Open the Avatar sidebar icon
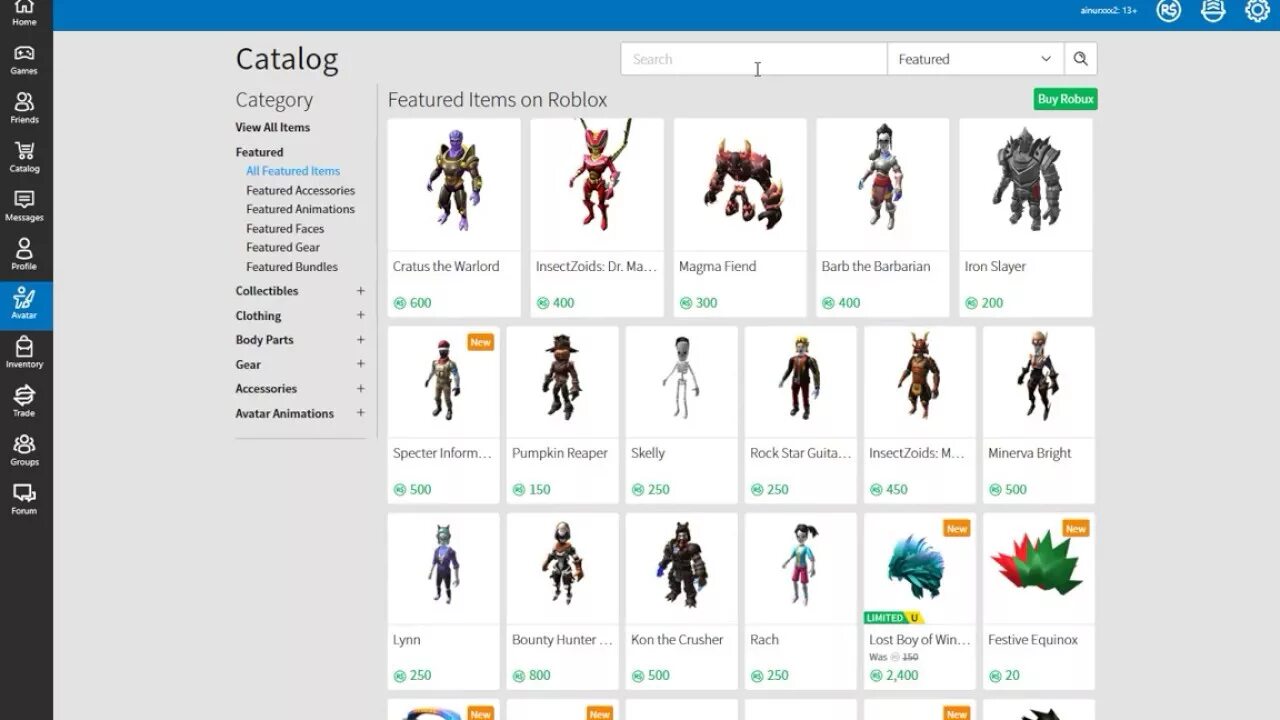 coord(24,303)
